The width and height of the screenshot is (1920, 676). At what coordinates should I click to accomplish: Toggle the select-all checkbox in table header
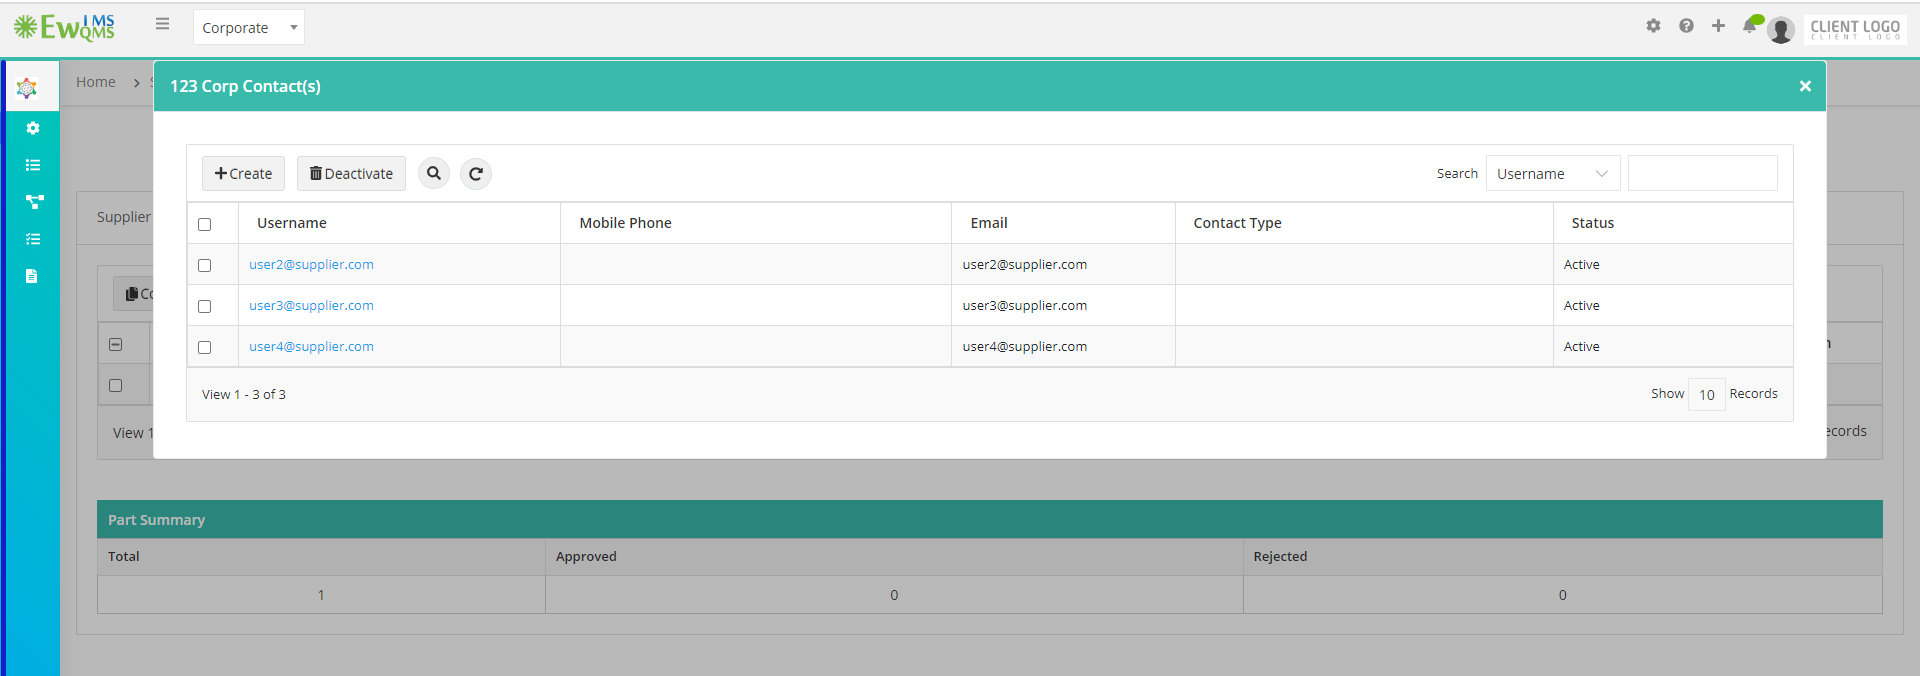click(205, 224)
